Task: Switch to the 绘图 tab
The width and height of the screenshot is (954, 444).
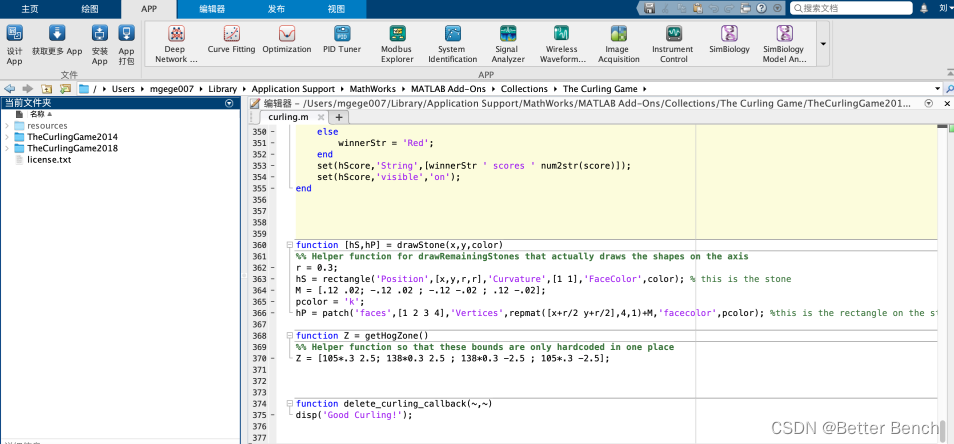Action: [x=90, y=9]
